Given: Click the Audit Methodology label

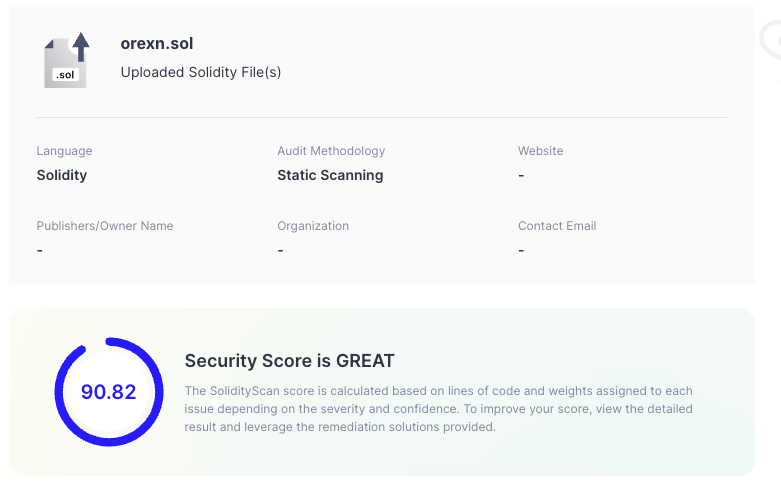Looking at the screenshot, I should point(331,151).
